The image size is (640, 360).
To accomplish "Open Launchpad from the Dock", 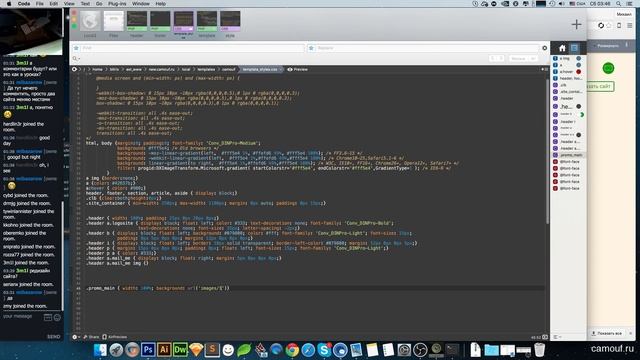I will (x=116, y=350).
